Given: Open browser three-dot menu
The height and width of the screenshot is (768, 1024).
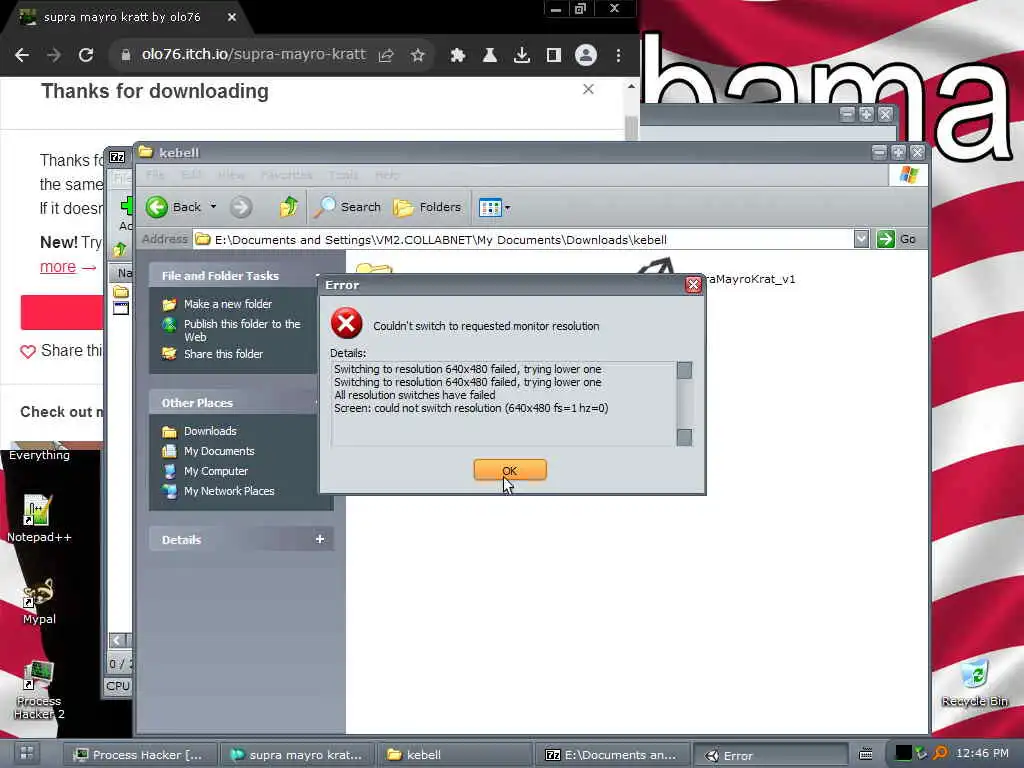Looking at the screenshot, I should coord(618,56).
